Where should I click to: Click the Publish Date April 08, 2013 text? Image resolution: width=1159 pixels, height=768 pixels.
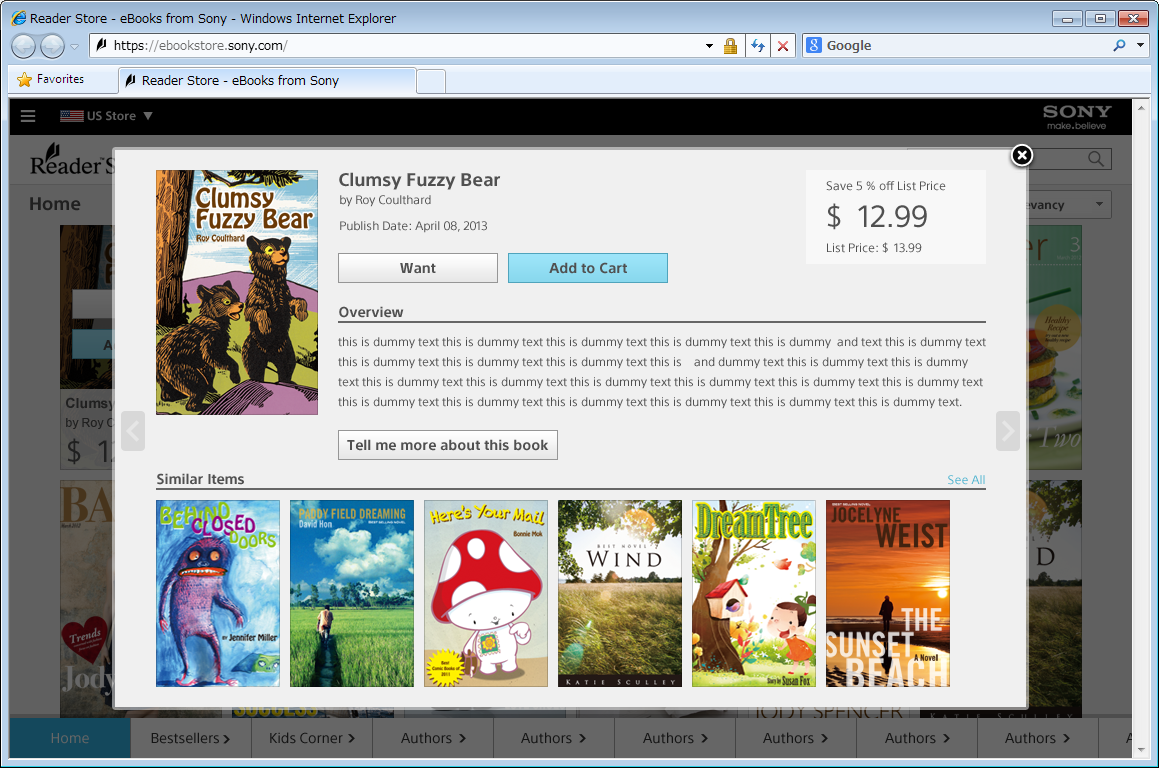413,226
